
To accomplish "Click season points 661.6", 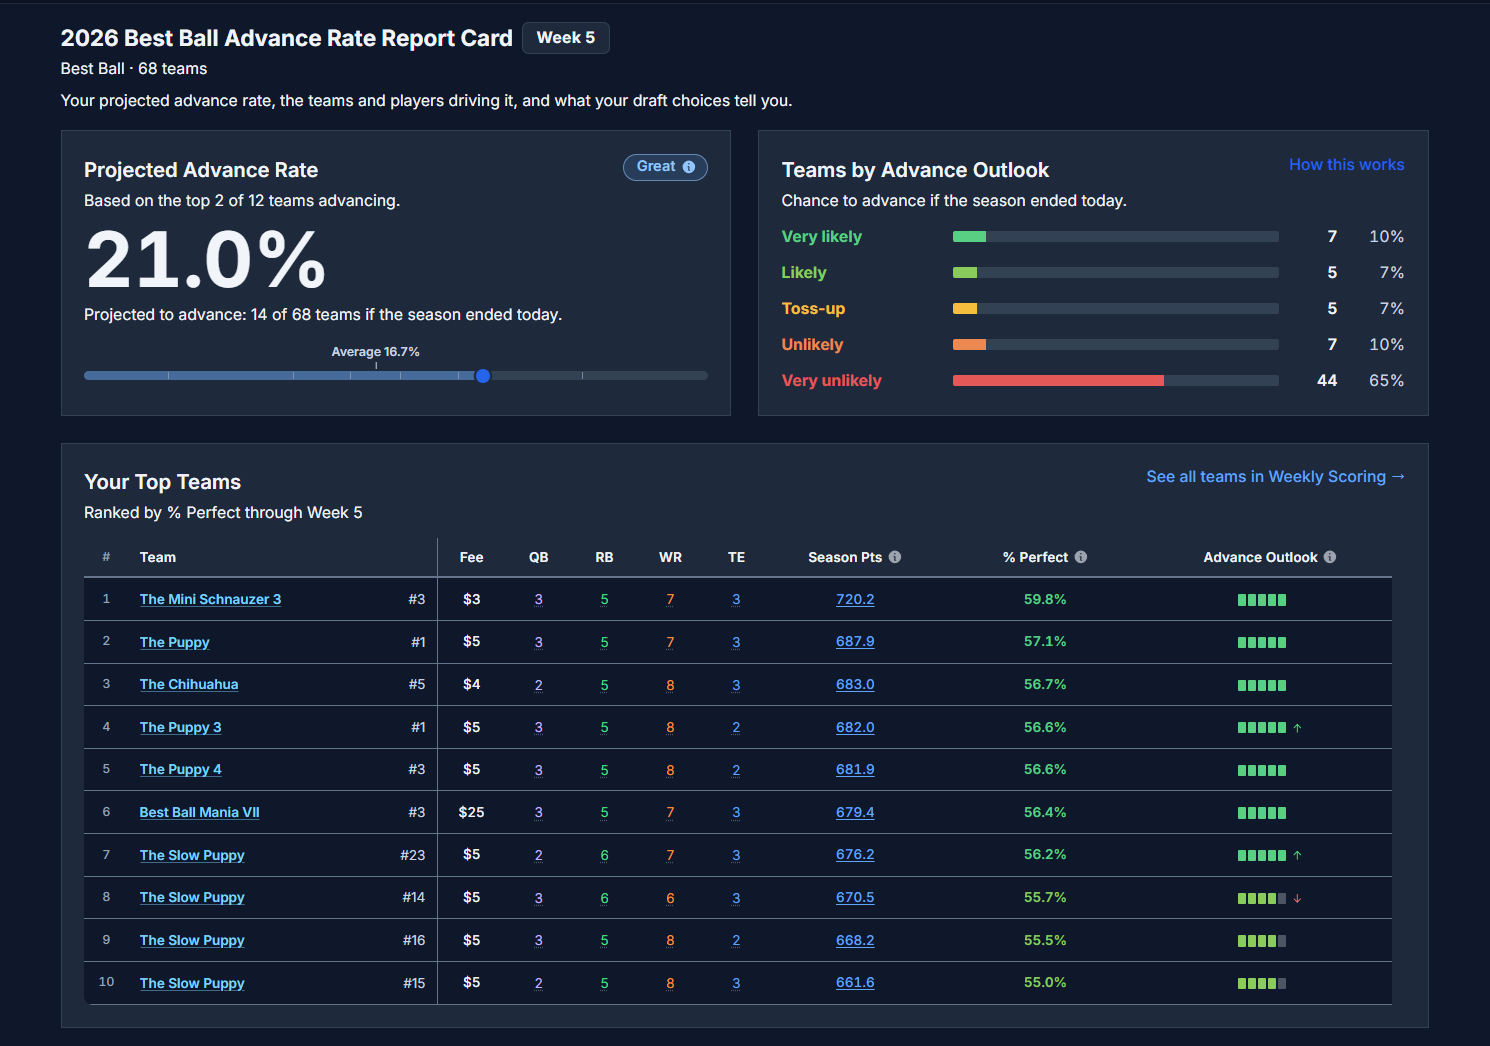I will (x=855, y=983).
